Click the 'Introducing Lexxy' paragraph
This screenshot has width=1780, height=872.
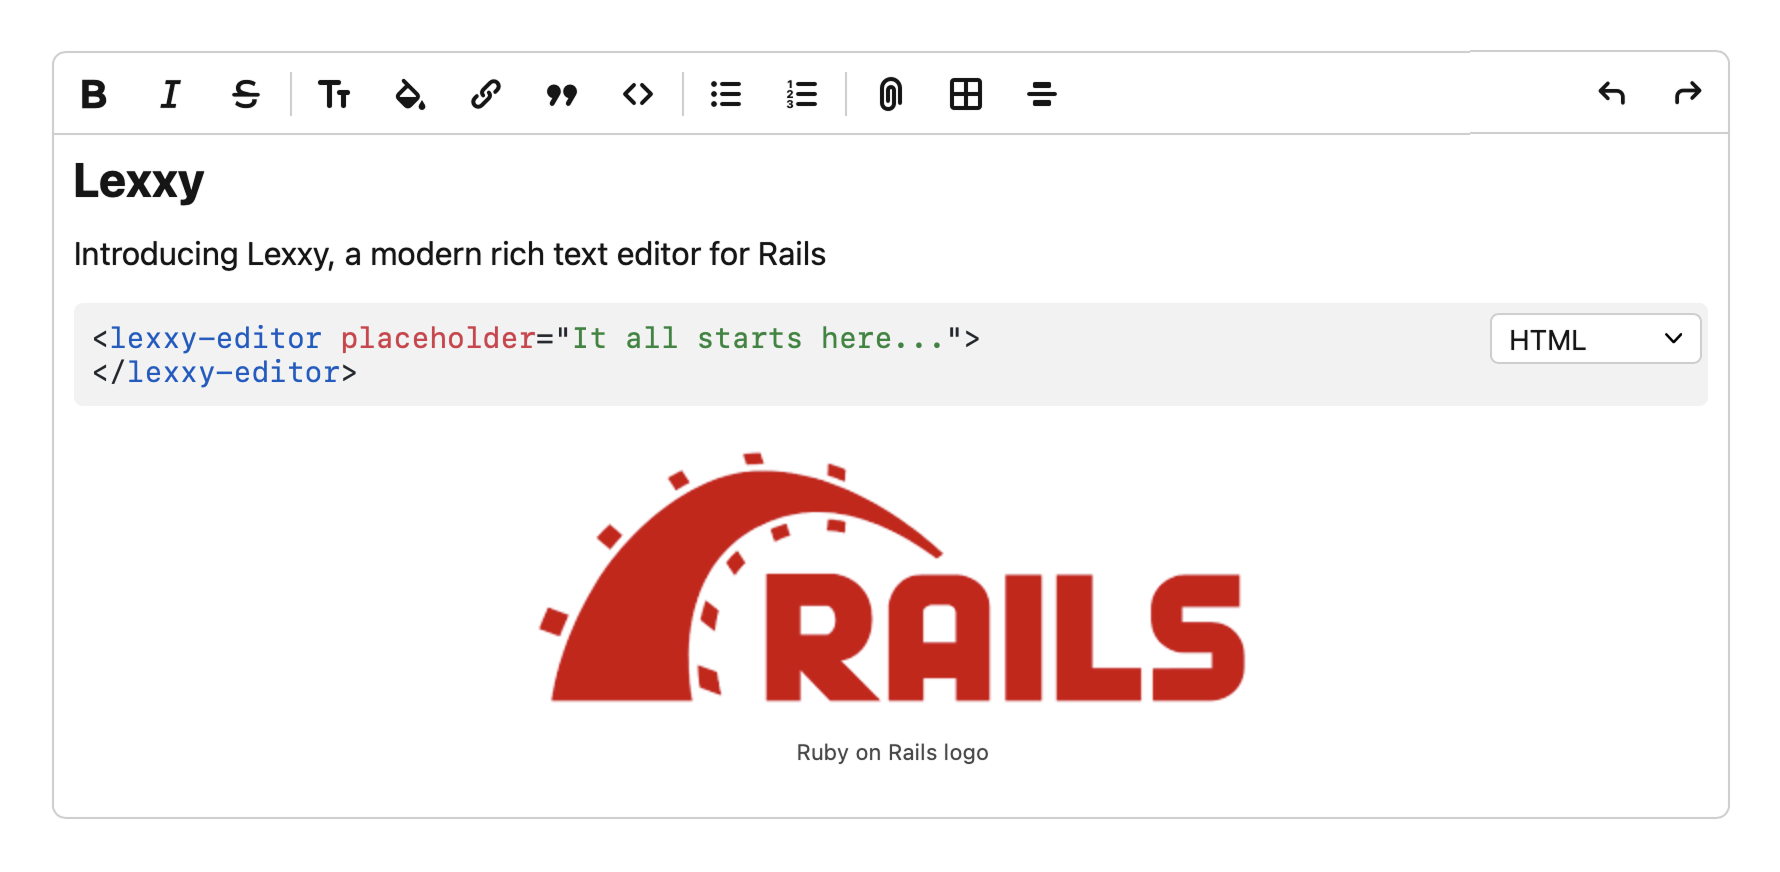pyautogui.click(x=450, y=254)
